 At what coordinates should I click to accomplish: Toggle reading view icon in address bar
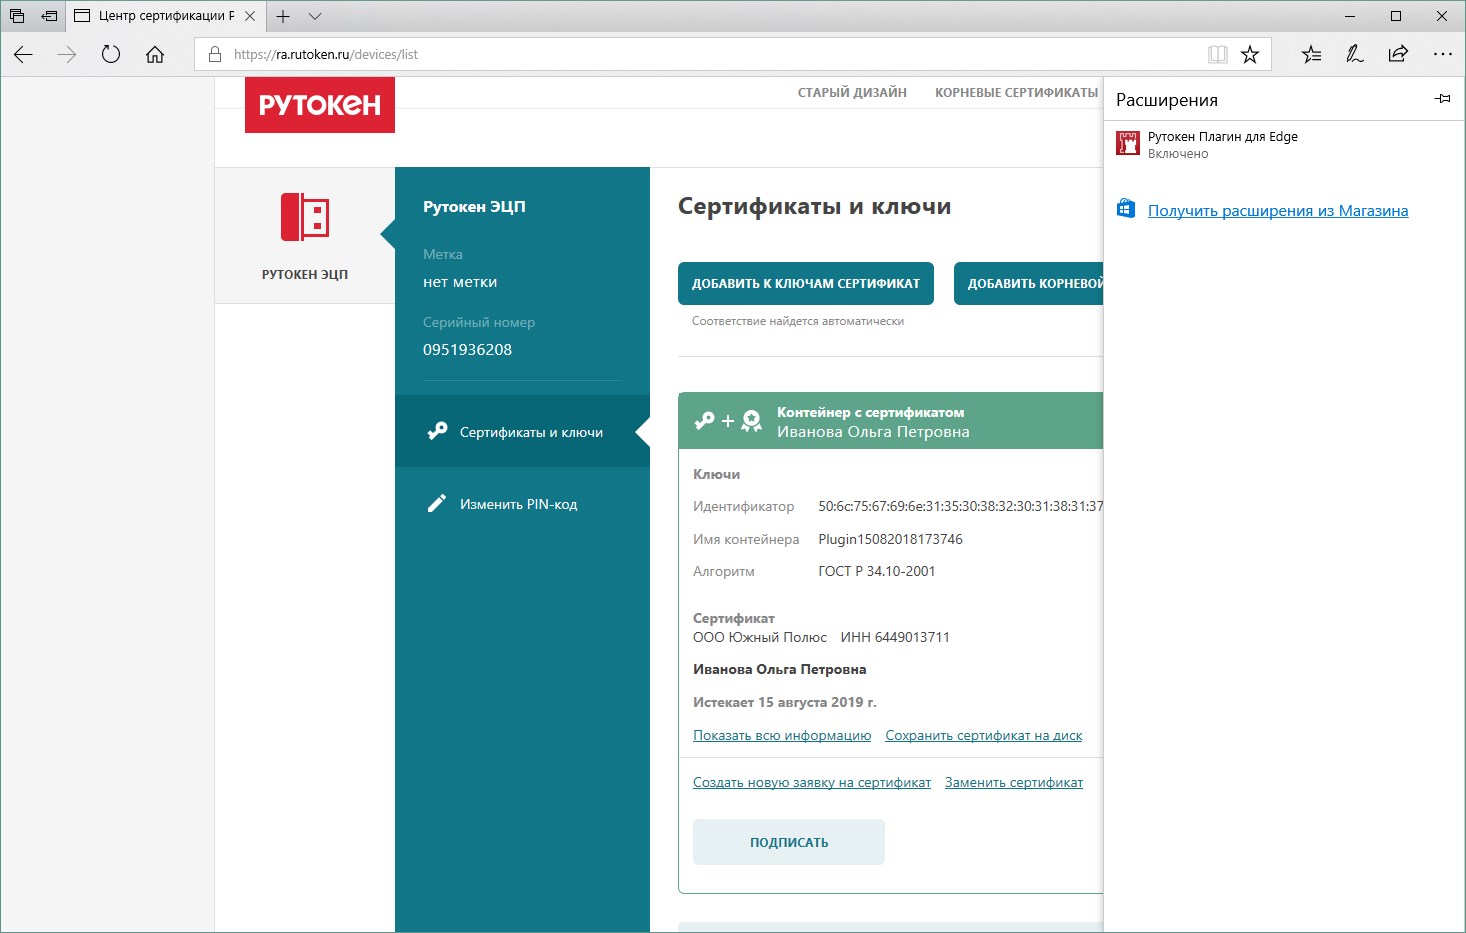[x=1217, y=55]
